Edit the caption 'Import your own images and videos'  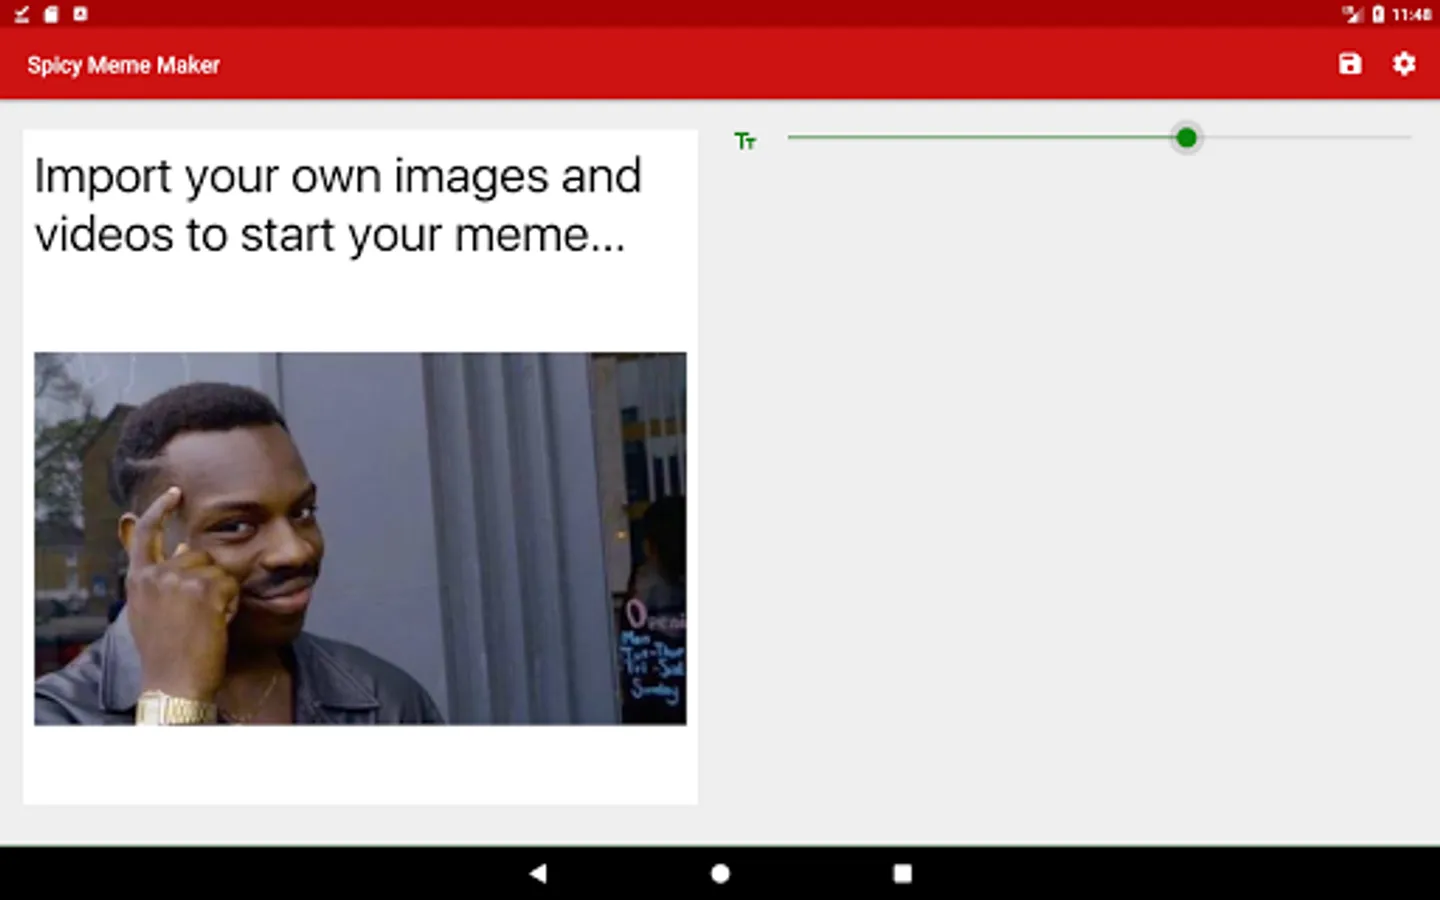click(x=338, y=205)
